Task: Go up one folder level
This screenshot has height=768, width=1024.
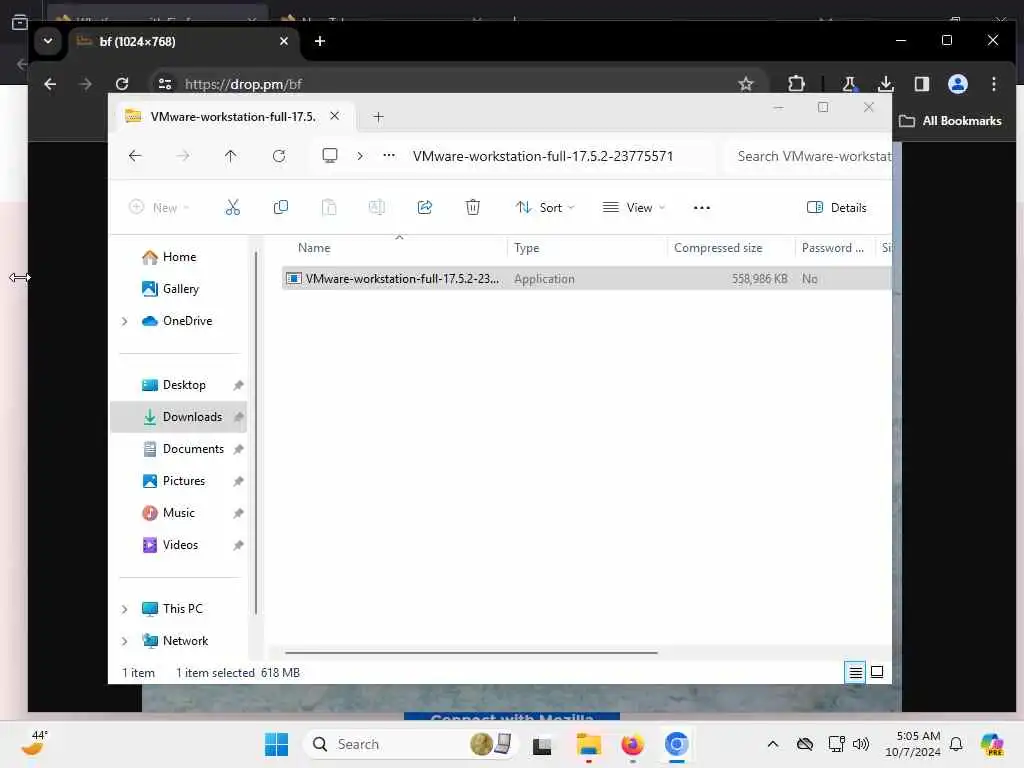Action: tap(231, 156)
